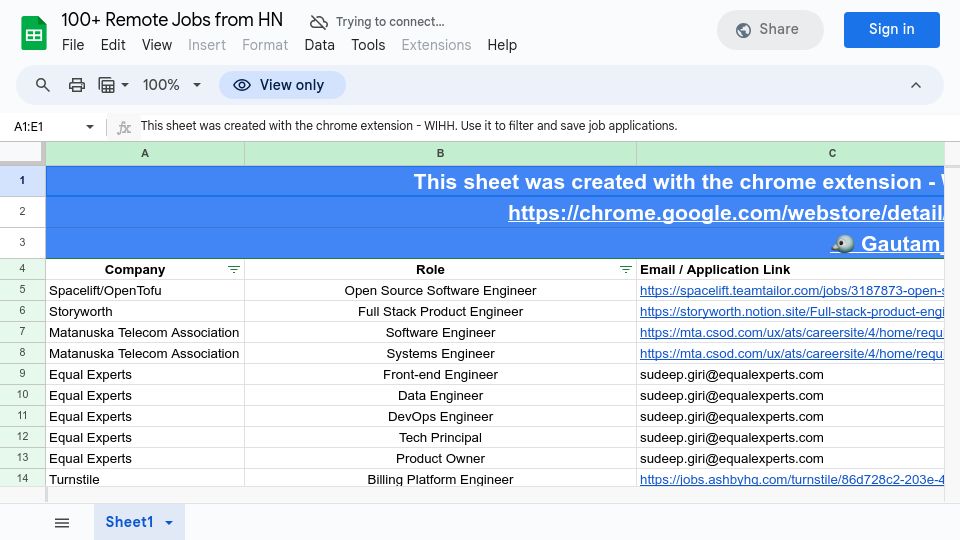Open the Sheet1 tab options arrow
This screenshot has height=540, width=960.
(169, 522)
